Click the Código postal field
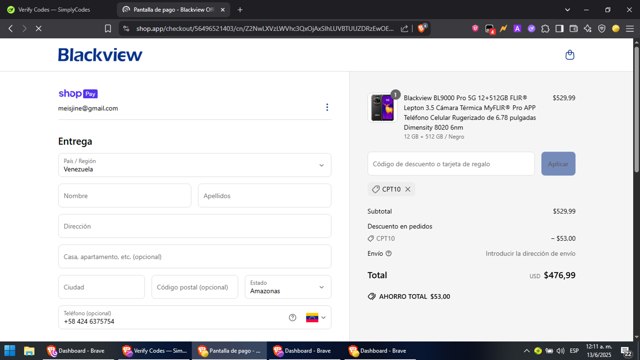 coord(194,287)
